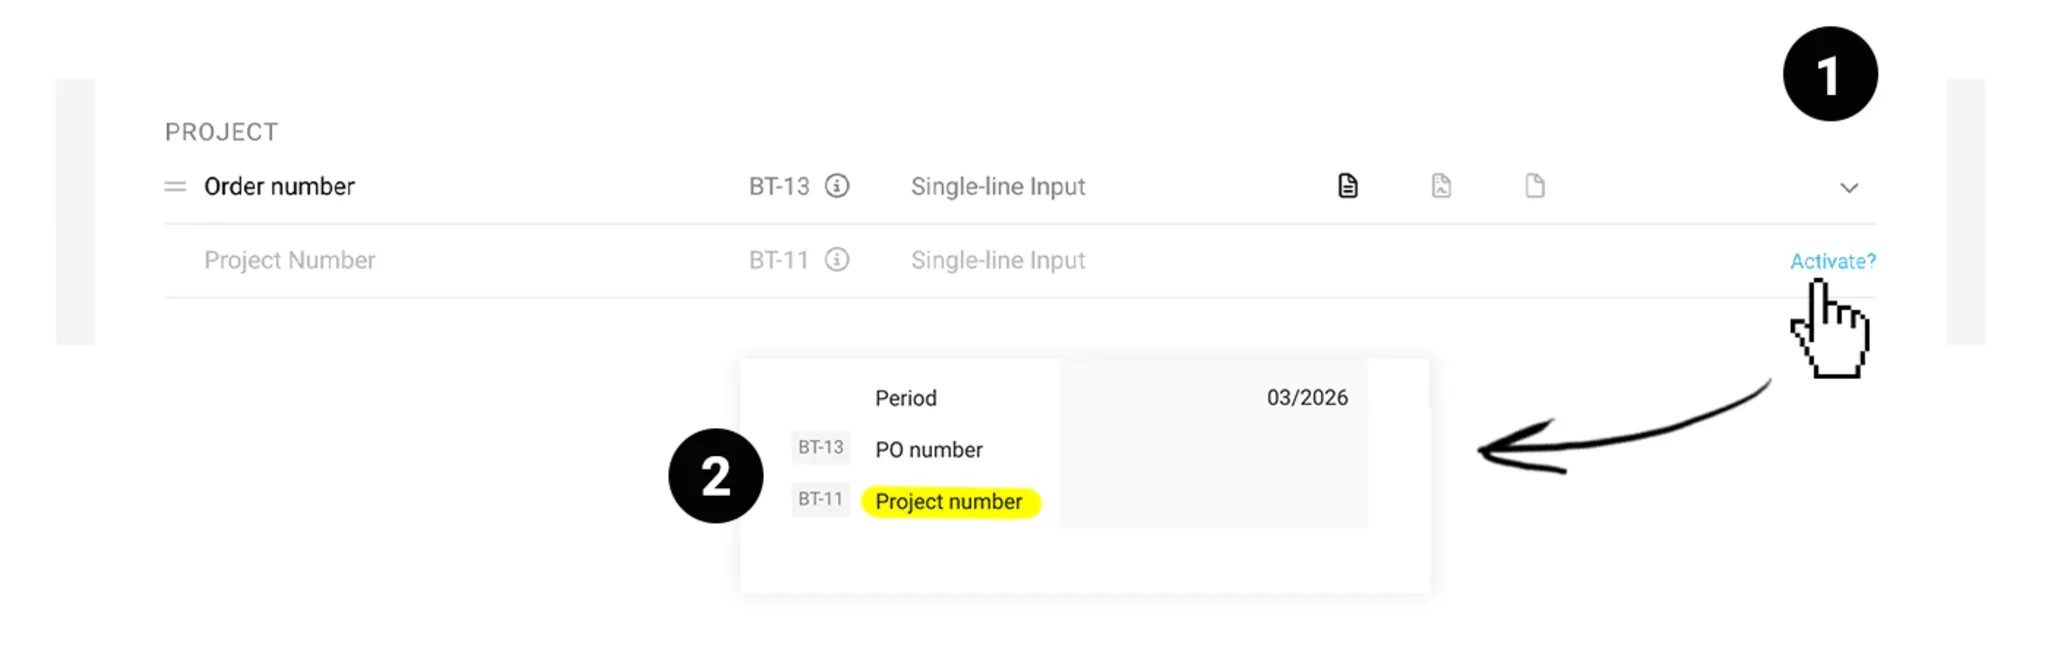Open the Single-line Input type selector for Project Number
The image size is (2048, 655).
pos(997,260)
